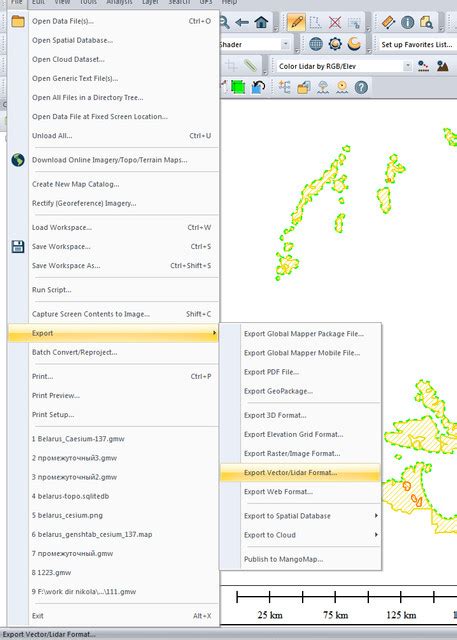Image resolution: width=457 pixels, height=640 pixels.
Task: Expand the Export to Cloud submenu
Action: click(x=301, y=535)
